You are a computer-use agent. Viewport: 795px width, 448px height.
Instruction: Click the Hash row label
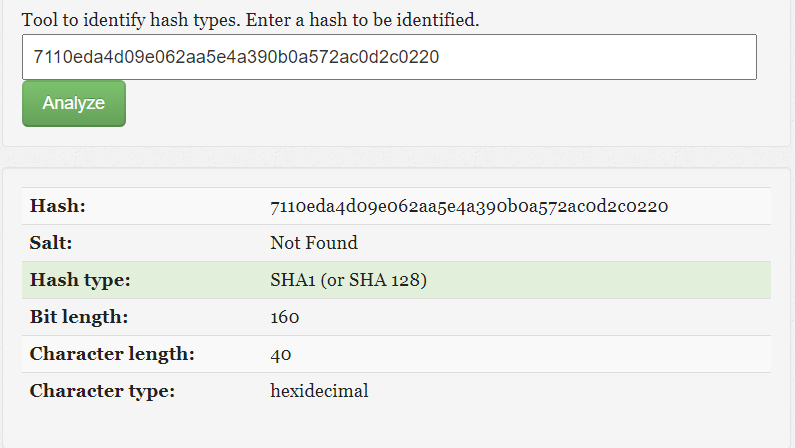point(58,206)
